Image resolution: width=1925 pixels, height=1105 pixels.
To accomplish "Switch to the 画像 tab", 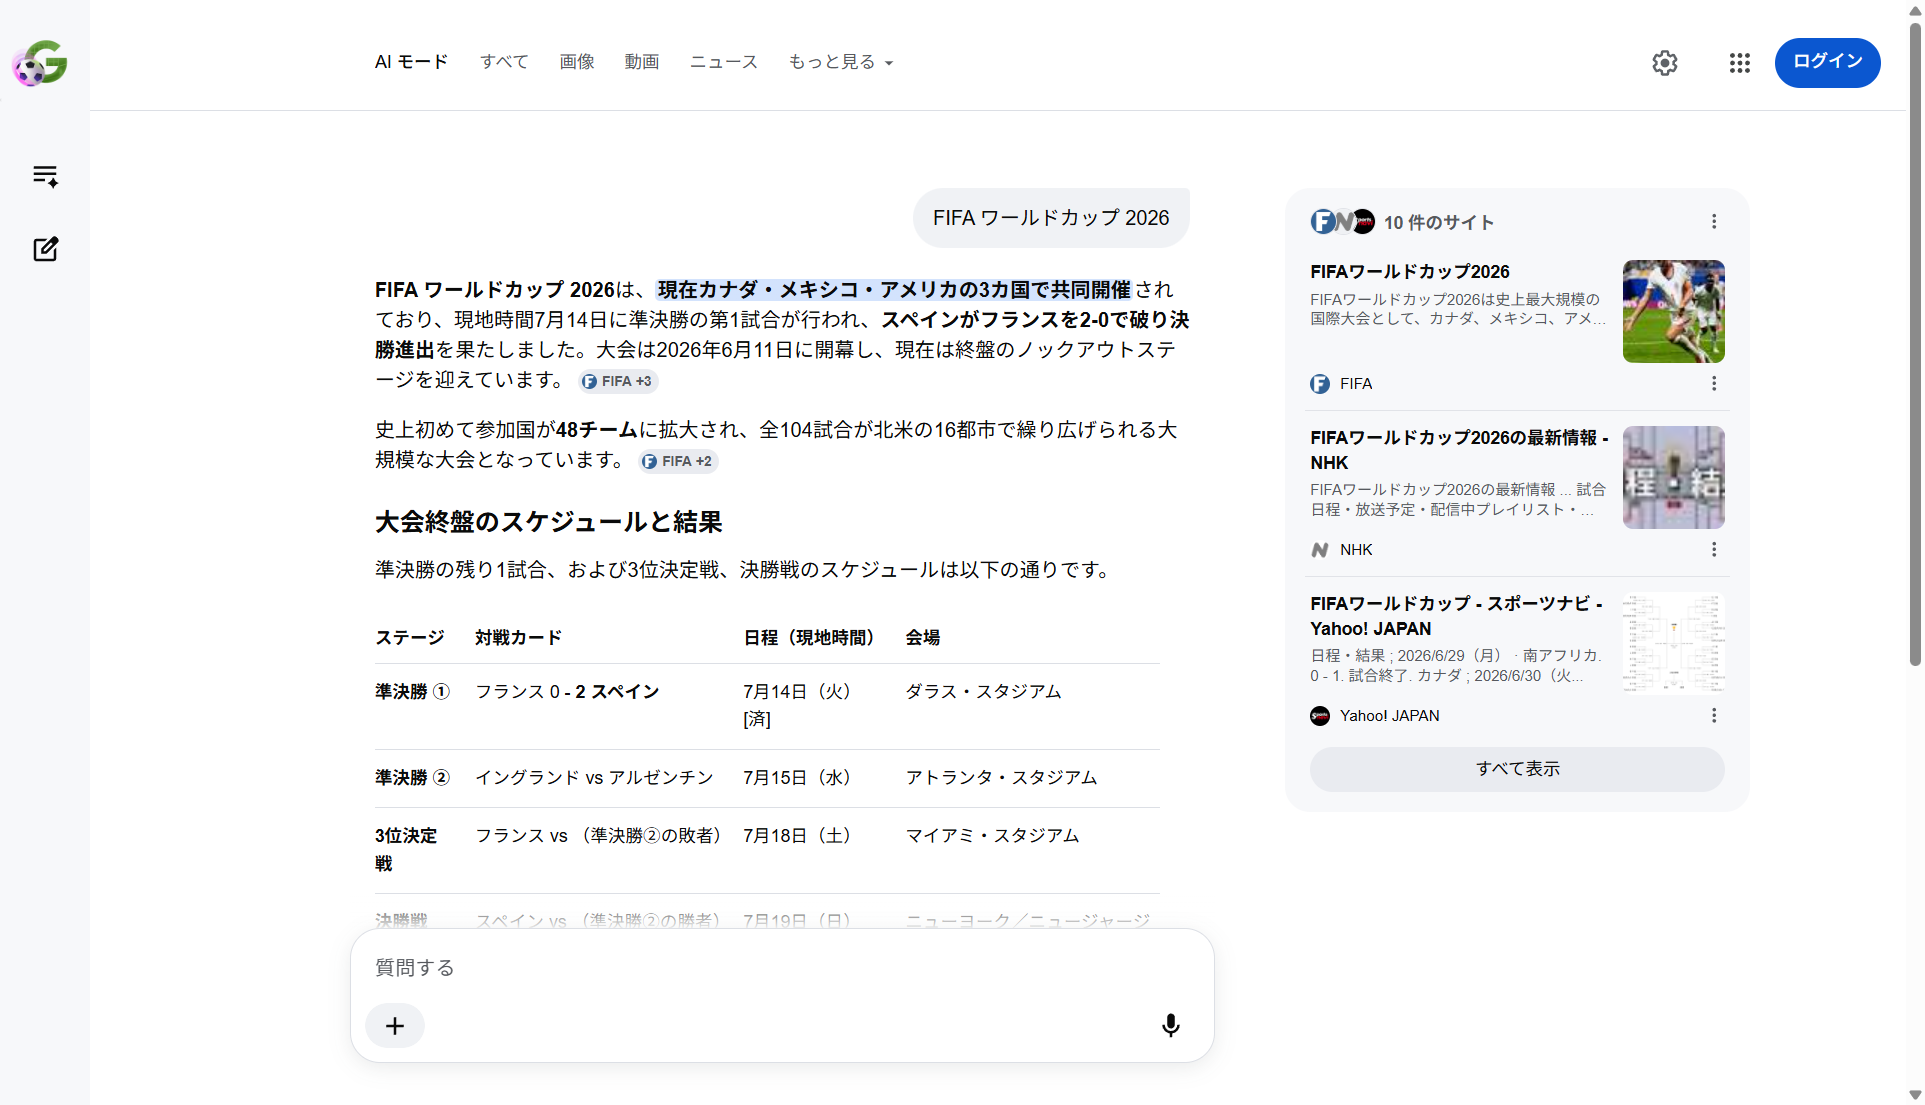I will click(577, 62).
